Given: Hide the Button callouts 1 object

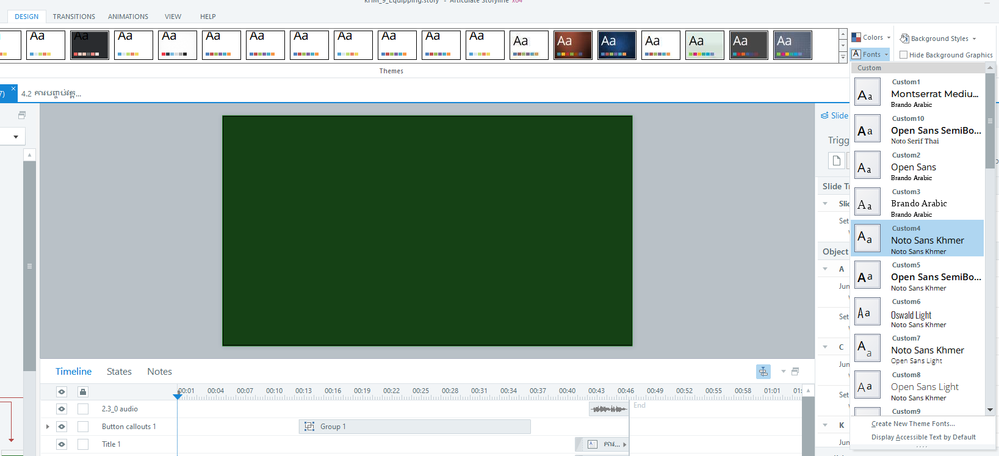Looking at the screenshot, I should 62,427.
